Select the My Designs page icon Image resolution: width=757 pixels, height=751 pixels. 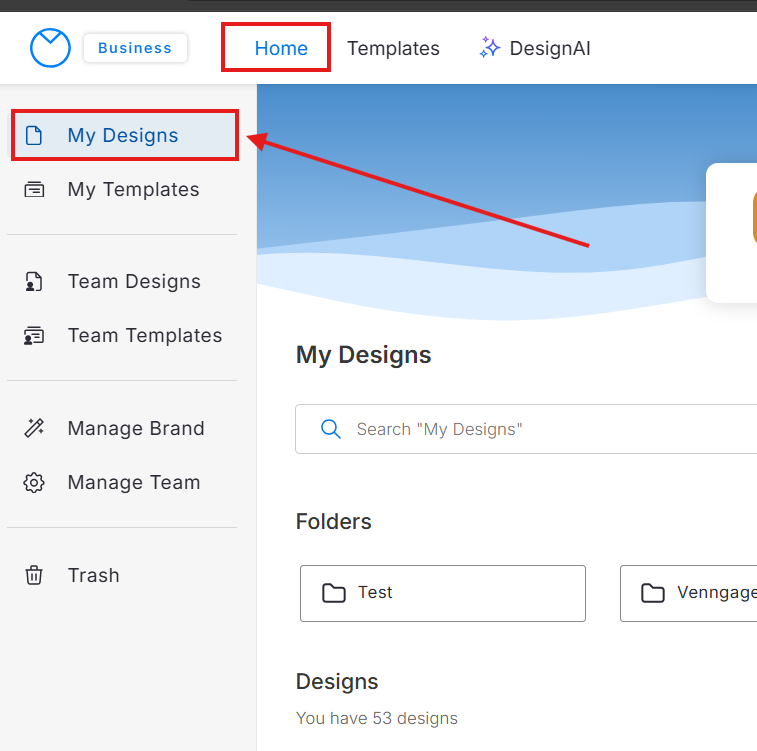pyautogui.click(x=34, y=136)
